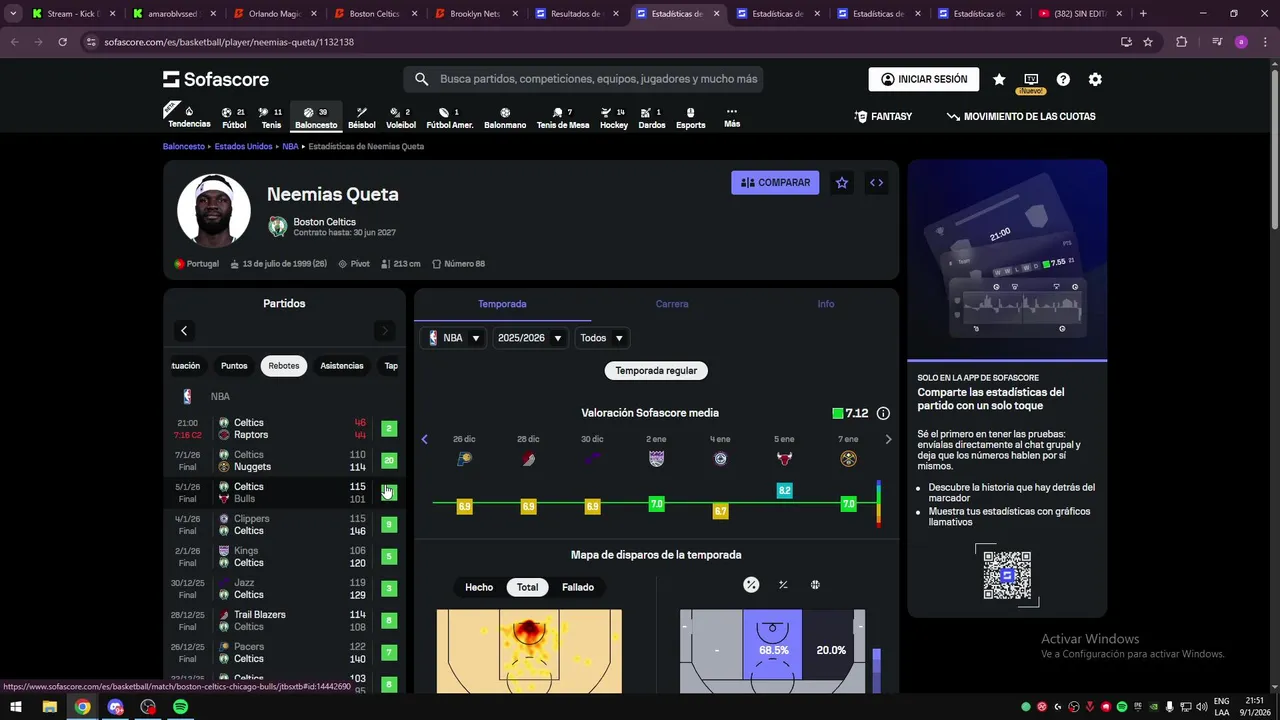
Task: Switch to the Info tab
Action: tap(826, 304)
